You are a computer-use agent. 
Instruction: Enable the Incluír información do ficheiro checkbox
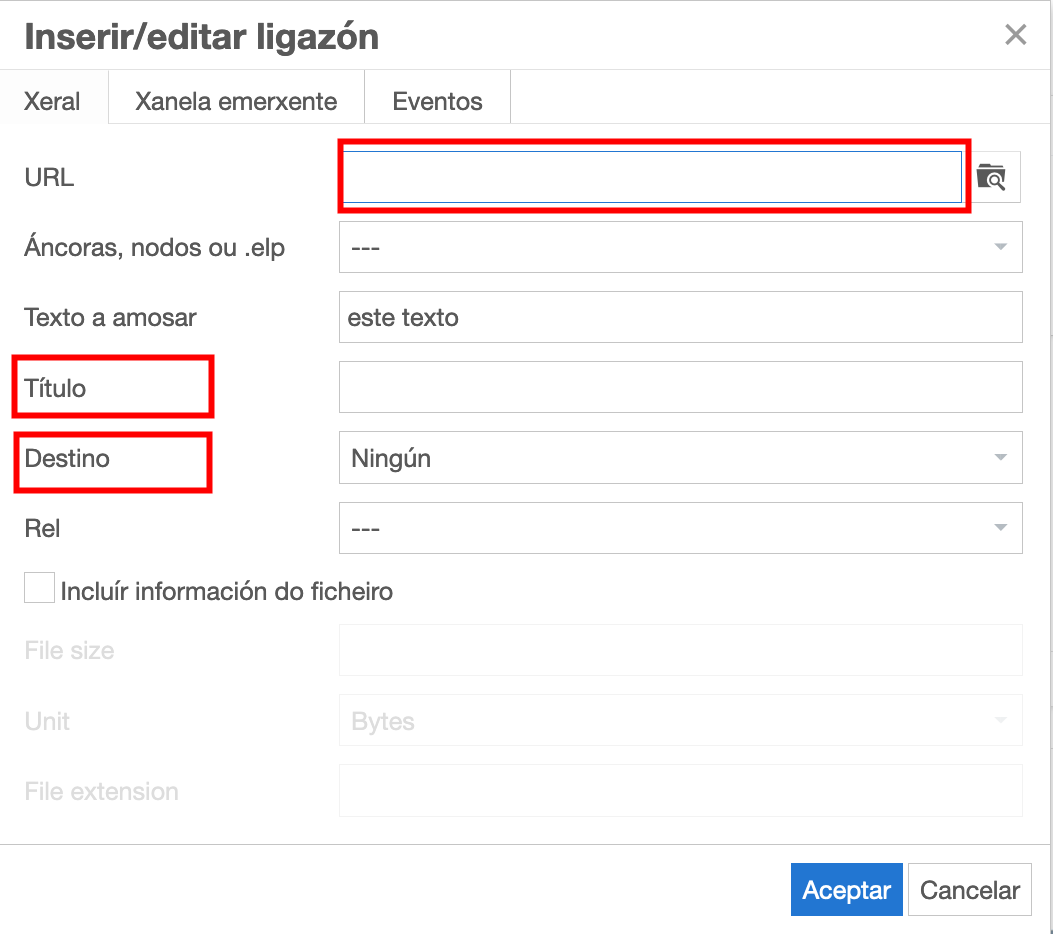38,587
